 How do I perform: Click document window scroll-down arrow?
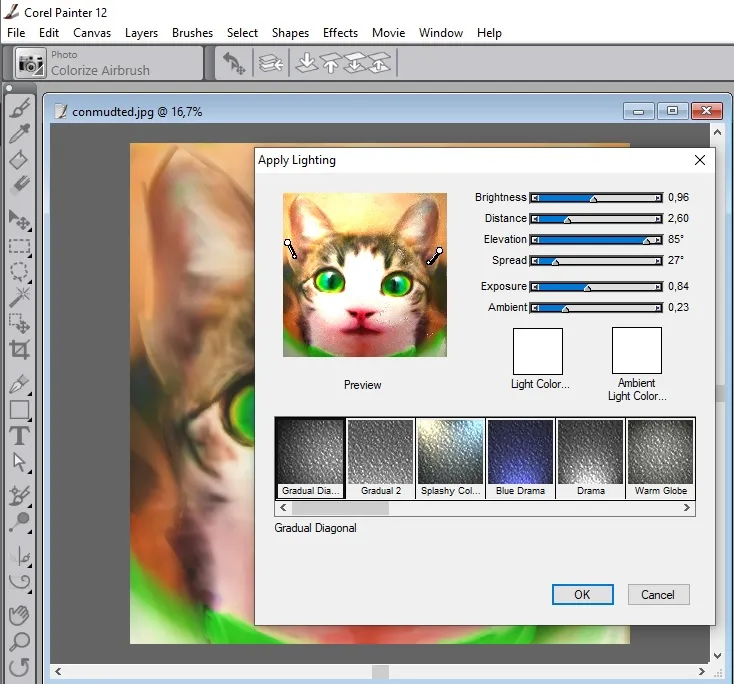[x=717, y=656]
